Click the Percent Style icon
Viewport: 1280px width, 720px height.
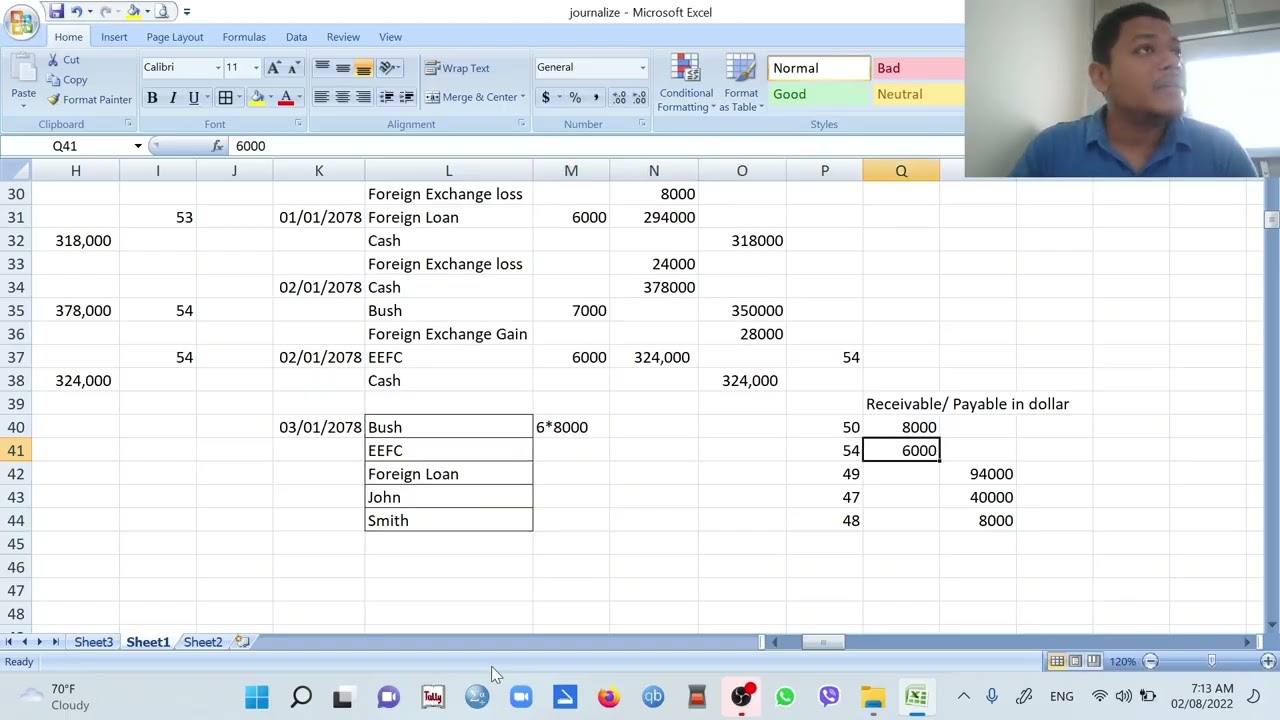575,98
